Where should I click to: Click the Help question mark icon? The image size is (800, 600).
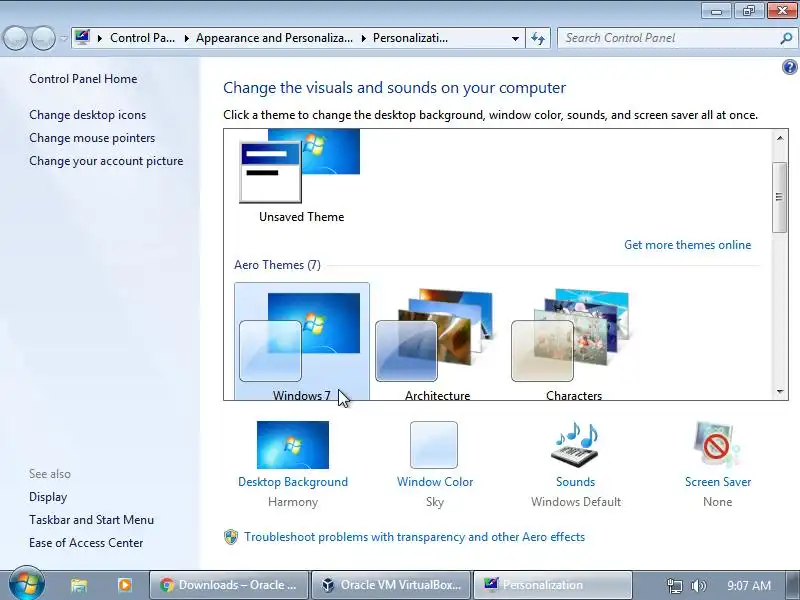(789, 67)
